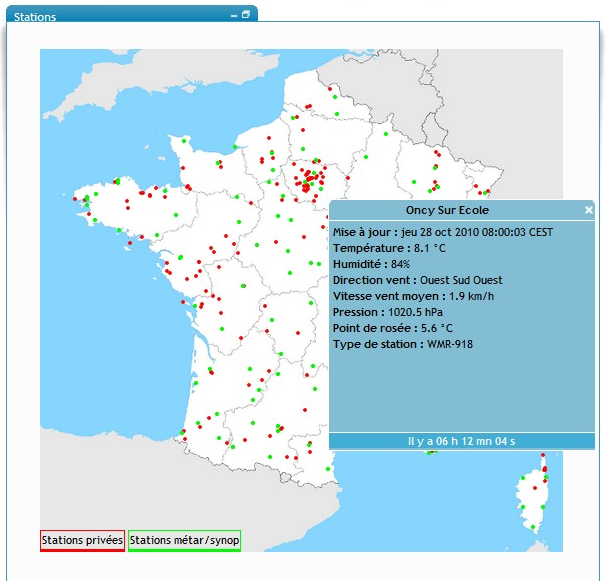Click the 'Il y a 06 h 12 mn 04 s' footer
The height and width of the screenshot is (581, 608).
point(461,441)
